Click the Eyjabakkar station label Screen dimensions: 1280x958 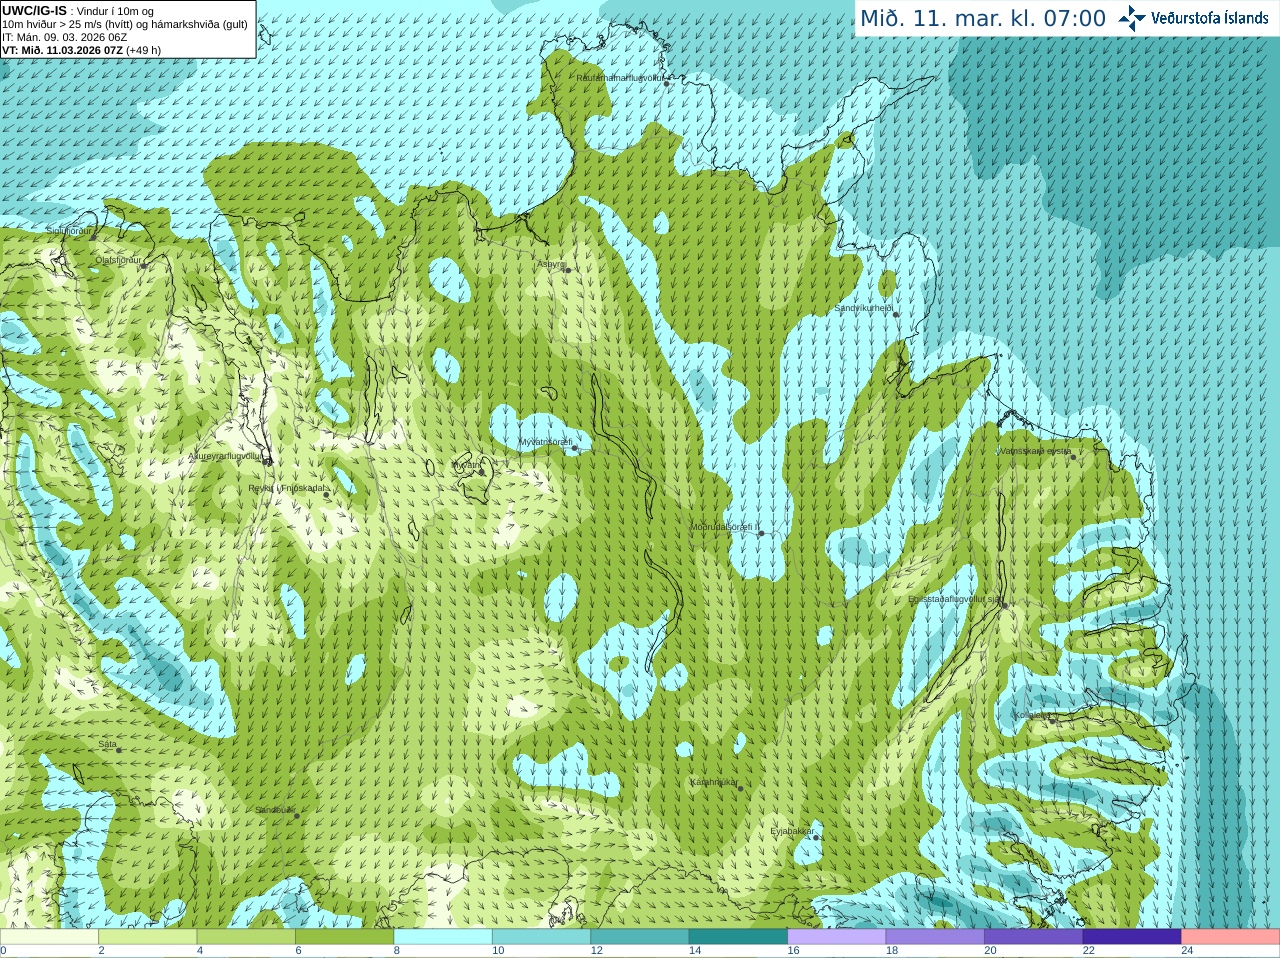(x=792, y=830)
